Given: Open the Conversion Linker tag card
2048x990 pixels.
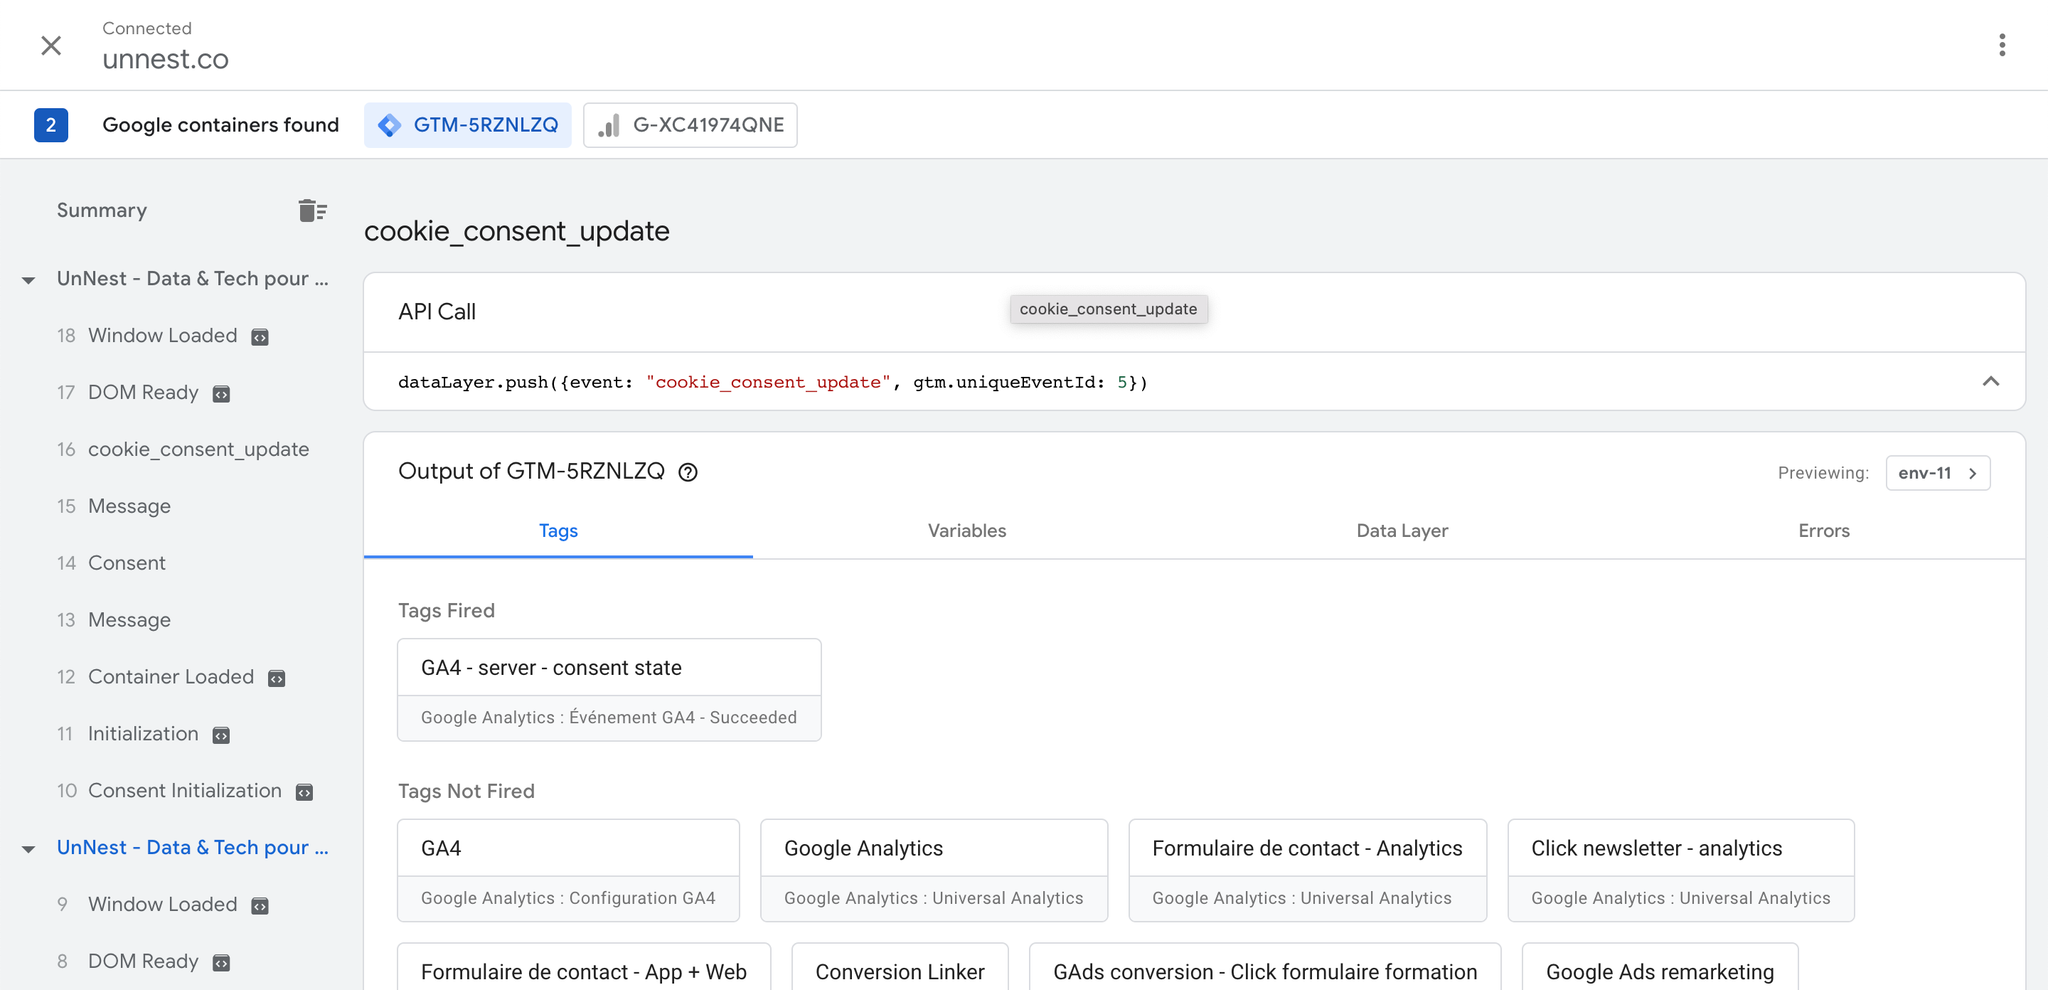Looking at the screenshot, I should click(x=900, y=966).
